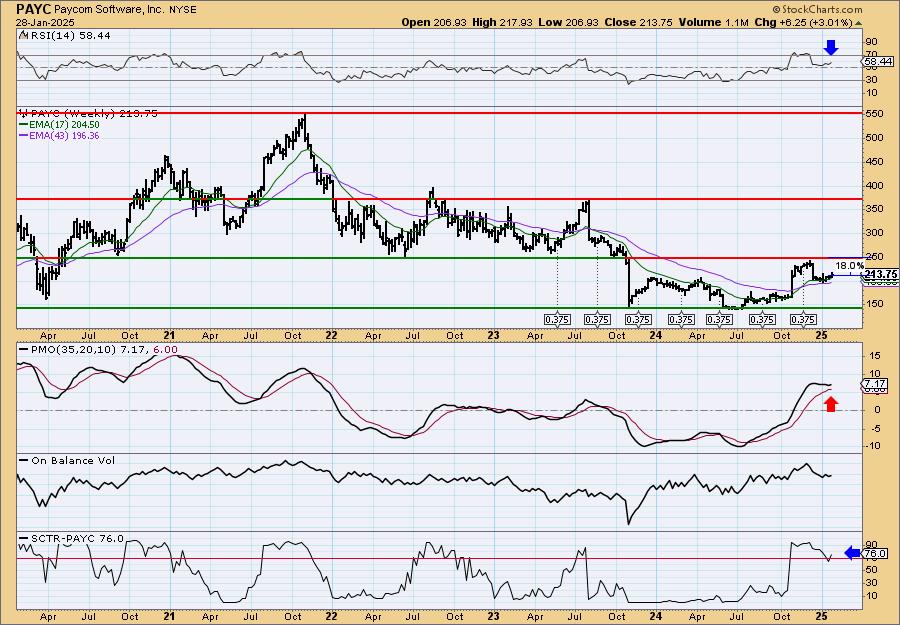
Task: Click the Chg +6.25 (+3.01%) value
Action: coord(802,22)
